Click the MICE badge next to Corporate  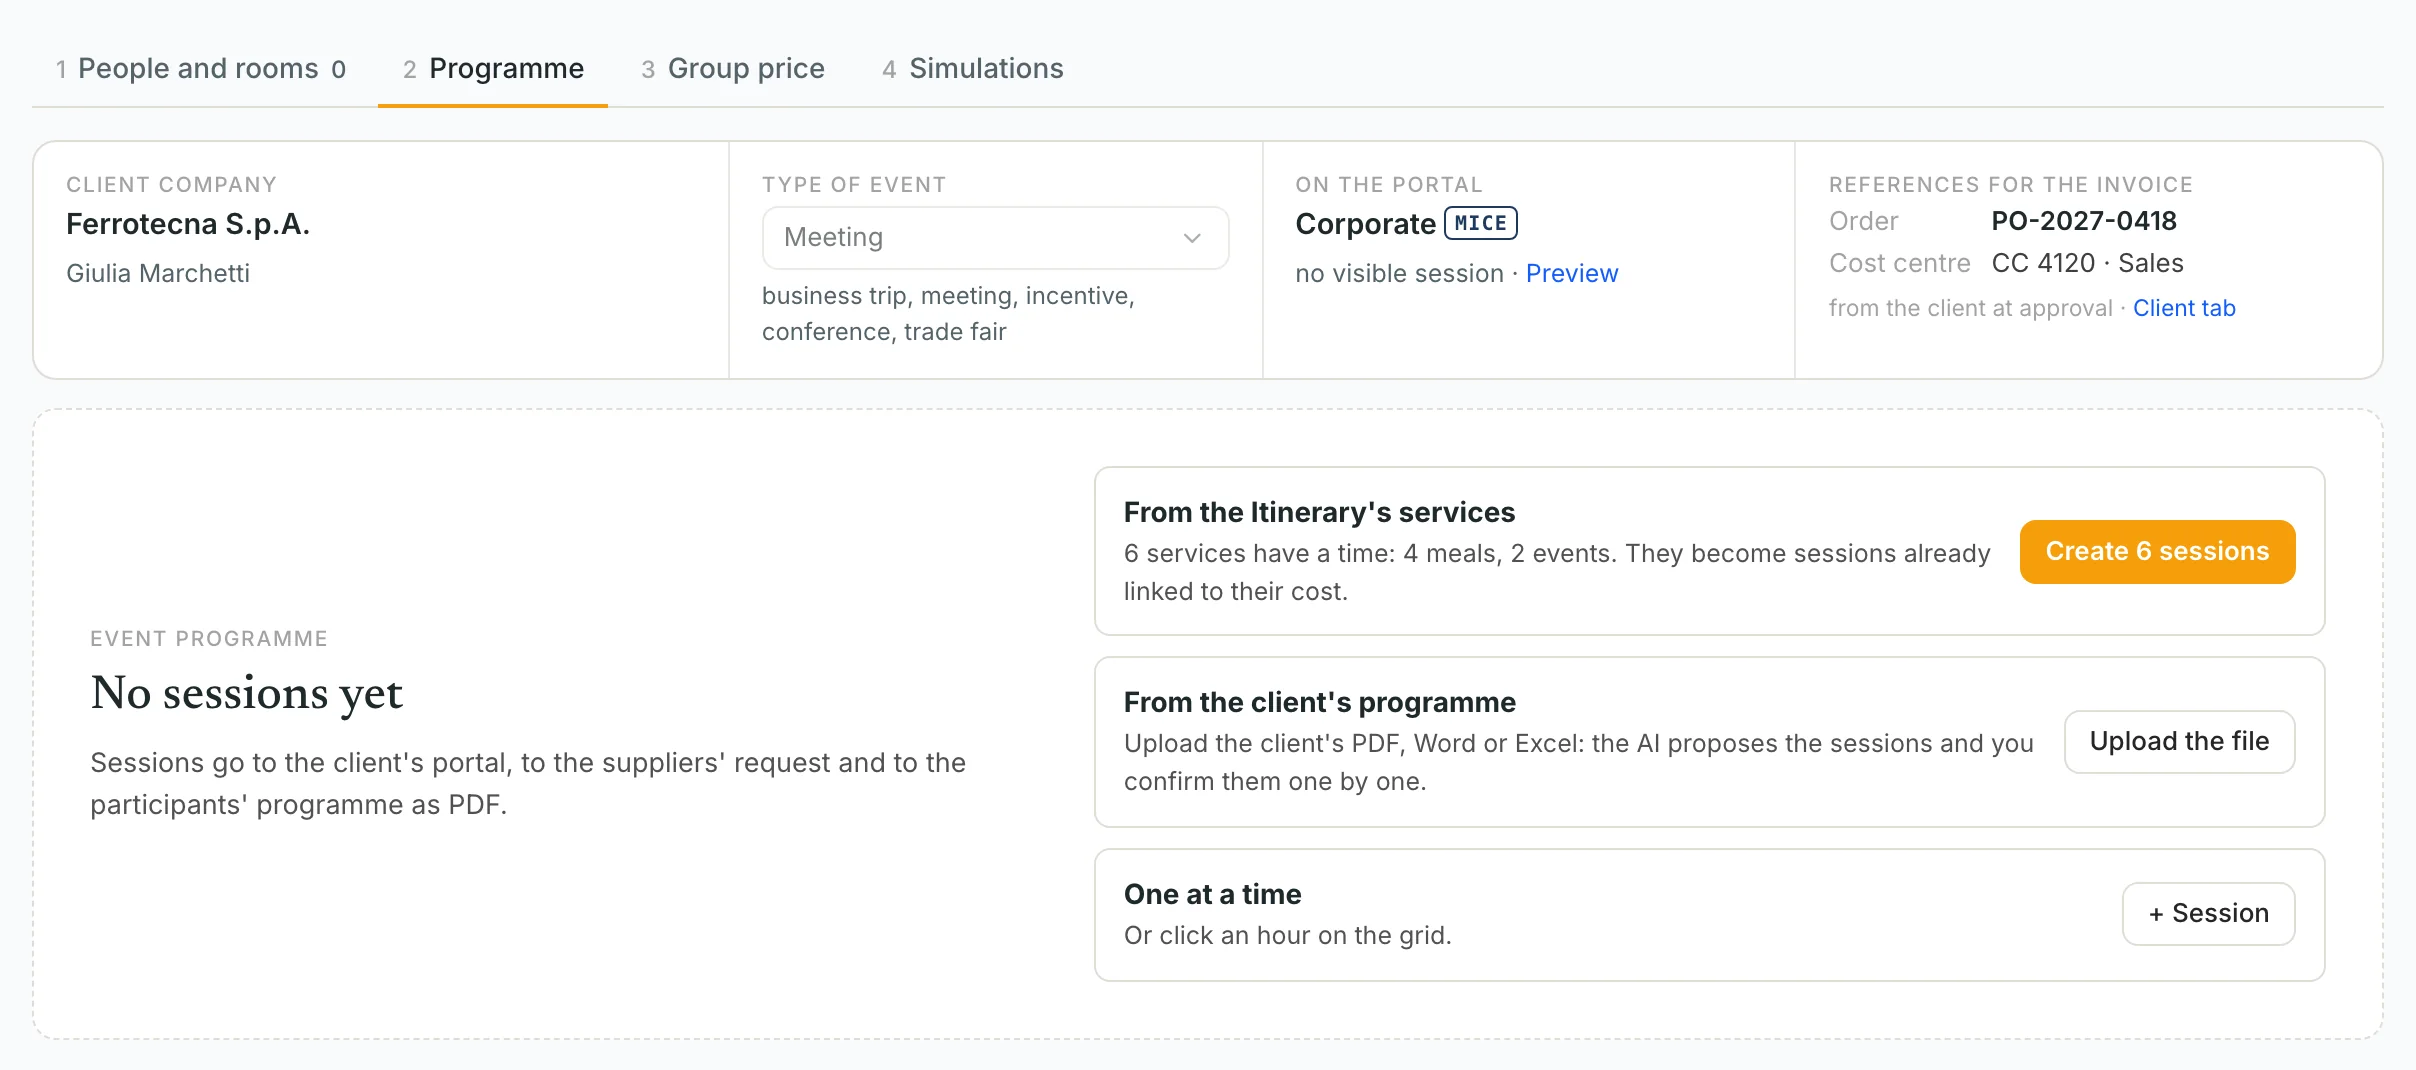(x=1481, y=223)
